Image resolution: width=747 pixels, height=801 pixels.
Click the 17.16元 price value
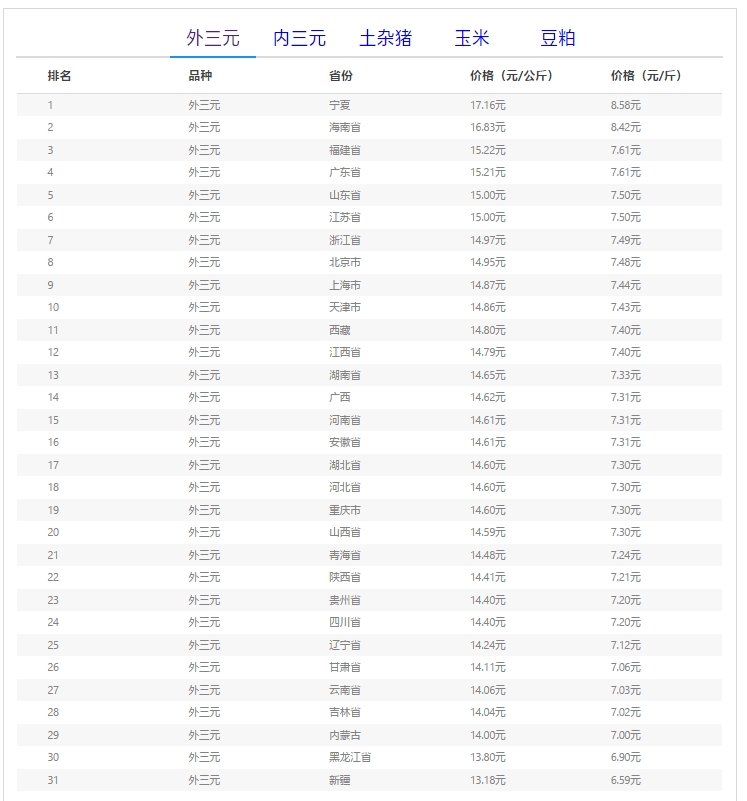click(x=488, y=105)
